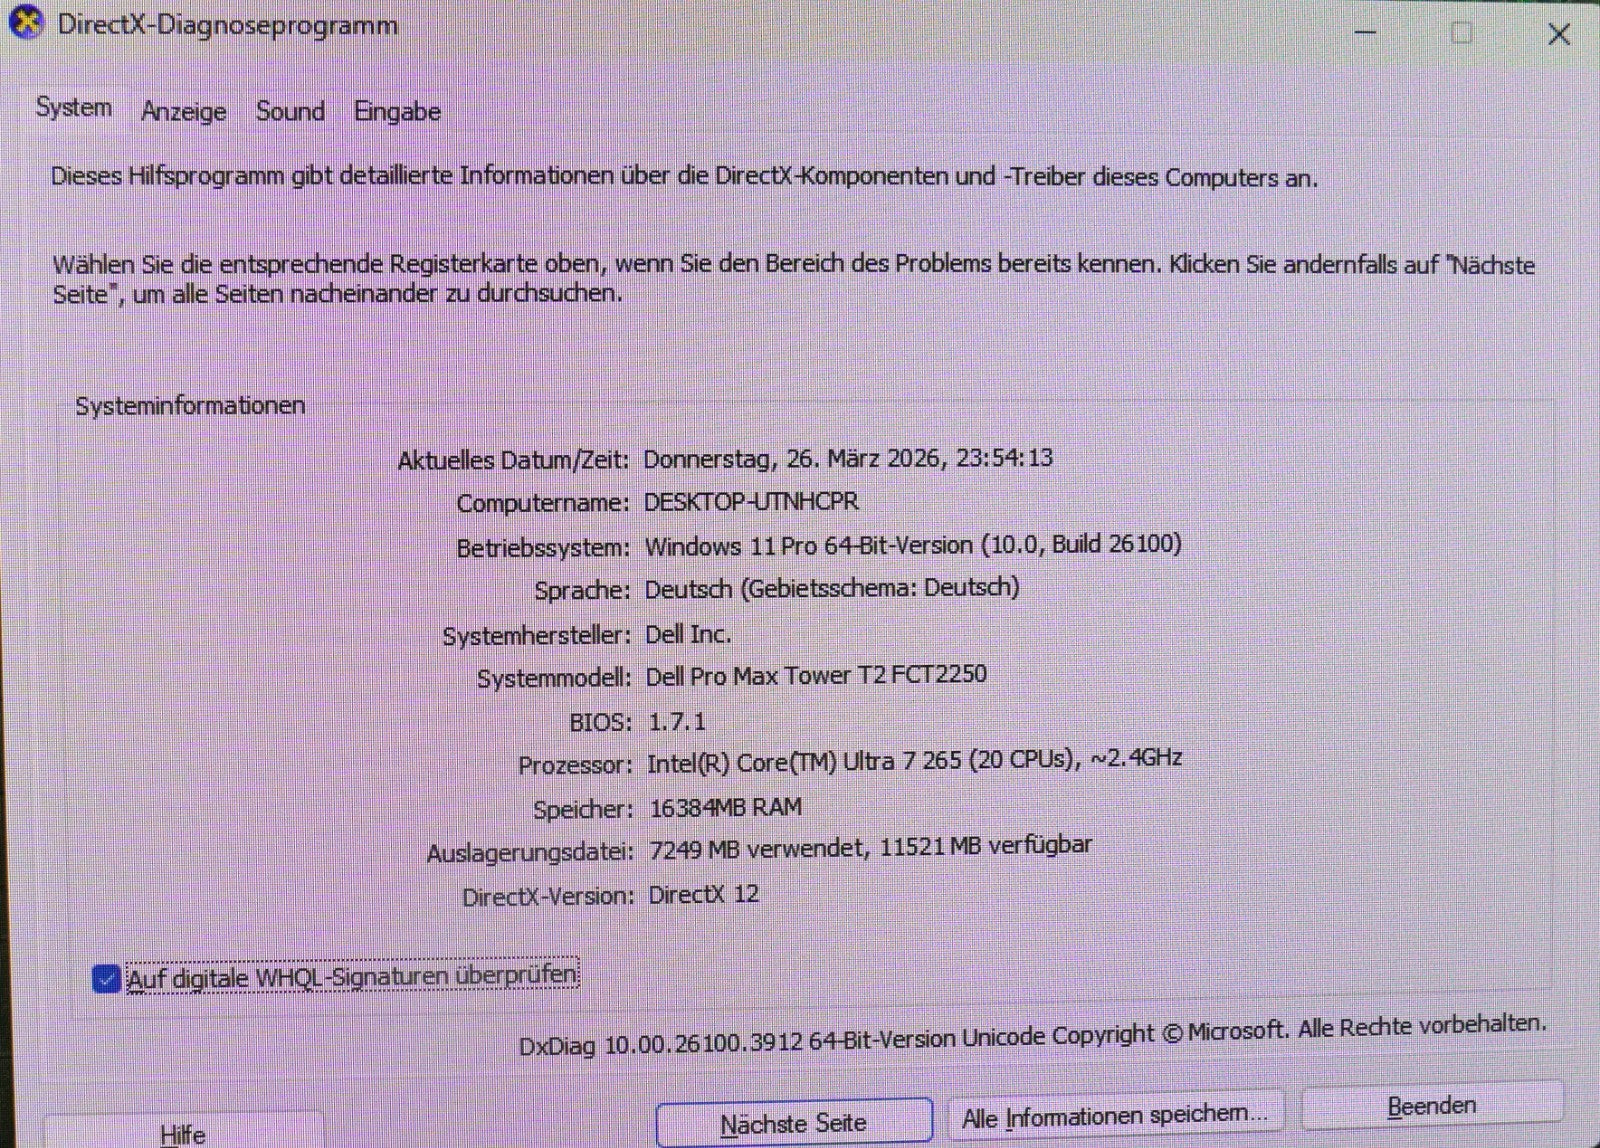Click the Speicher label

tap(583, 810)
